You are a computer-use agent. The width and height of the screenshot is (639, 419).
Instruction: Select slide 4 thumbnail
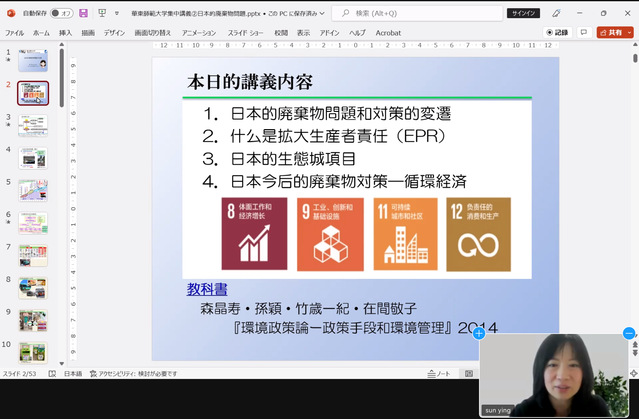33,158
